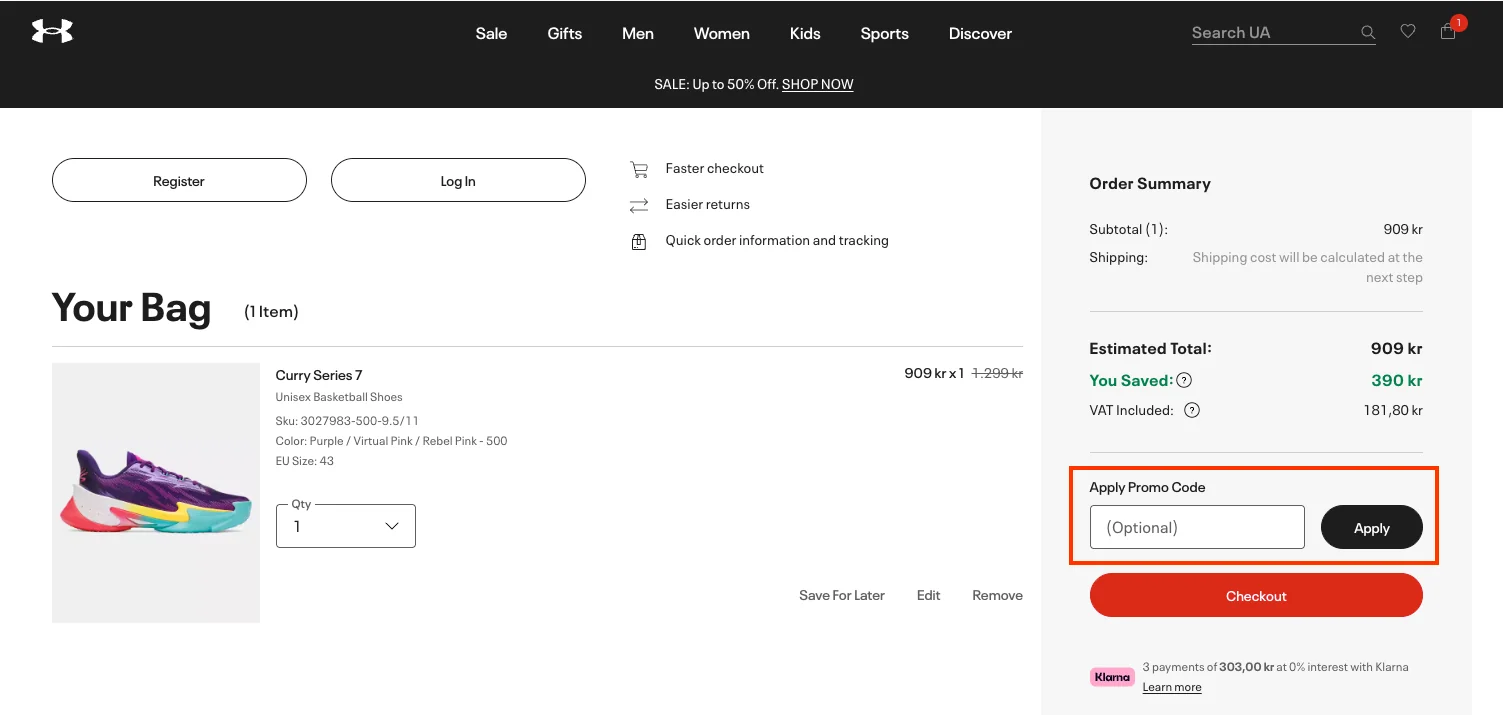Image resolution: width=1503 pixels, height=715 pixels.
Task: Open the Women menu
Action: 721,33
